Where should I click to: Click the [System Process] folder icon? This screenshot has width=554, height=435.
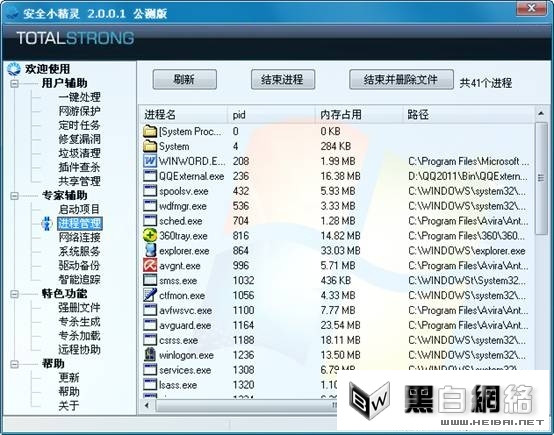coord(150,131)
